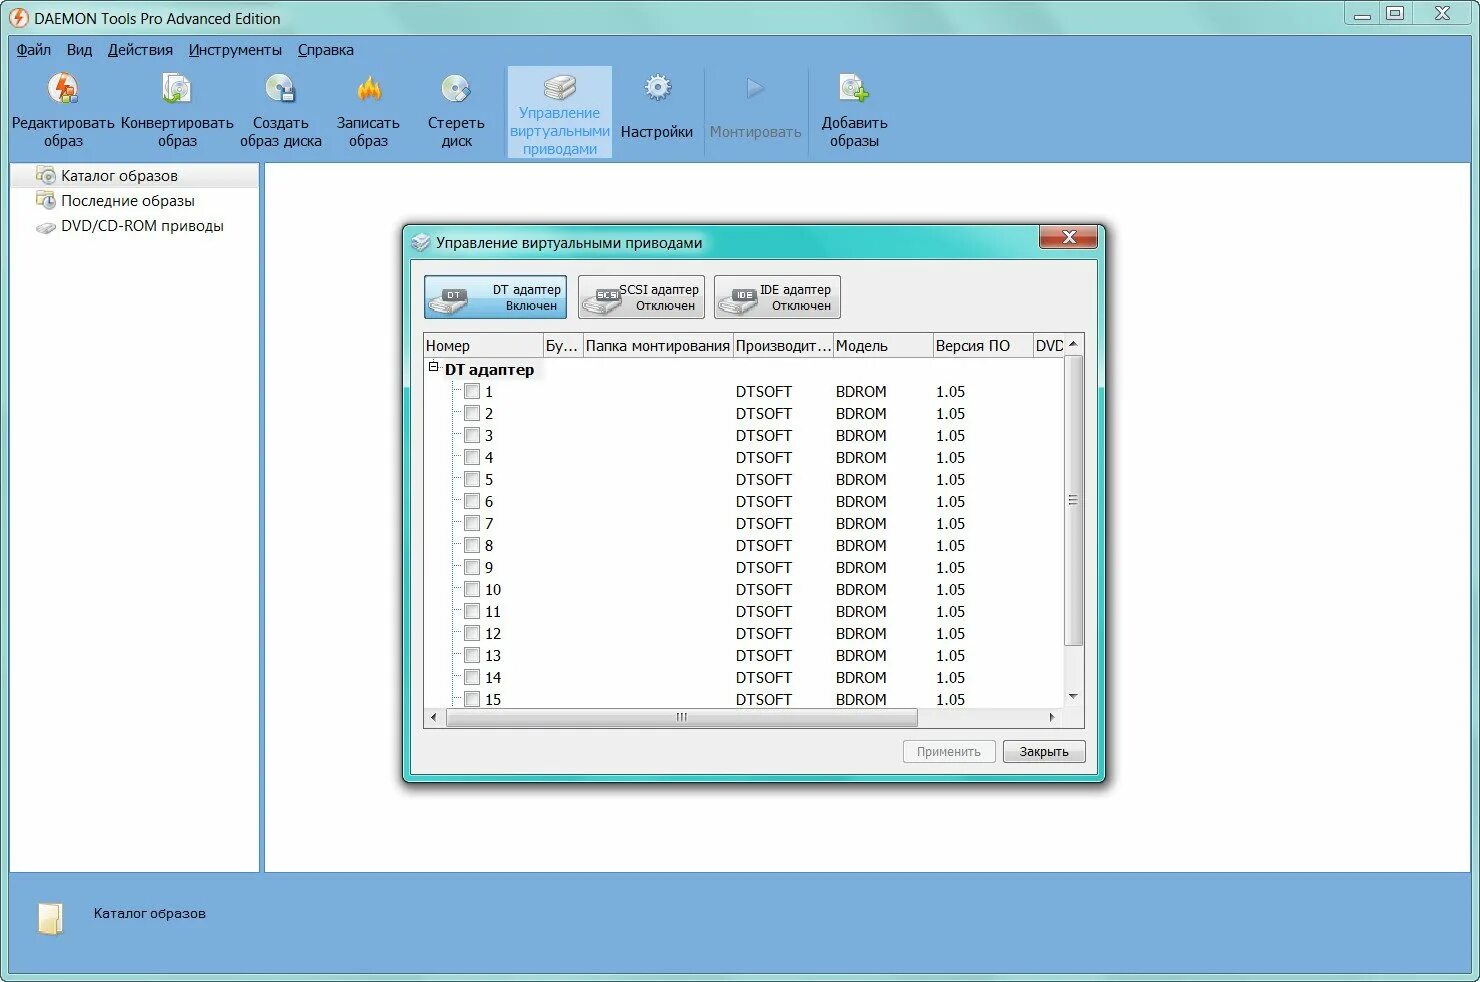Minimize the DAEMON Tools main window
This screenshot has height=982, width=1480.
[x=1362, y=13]
